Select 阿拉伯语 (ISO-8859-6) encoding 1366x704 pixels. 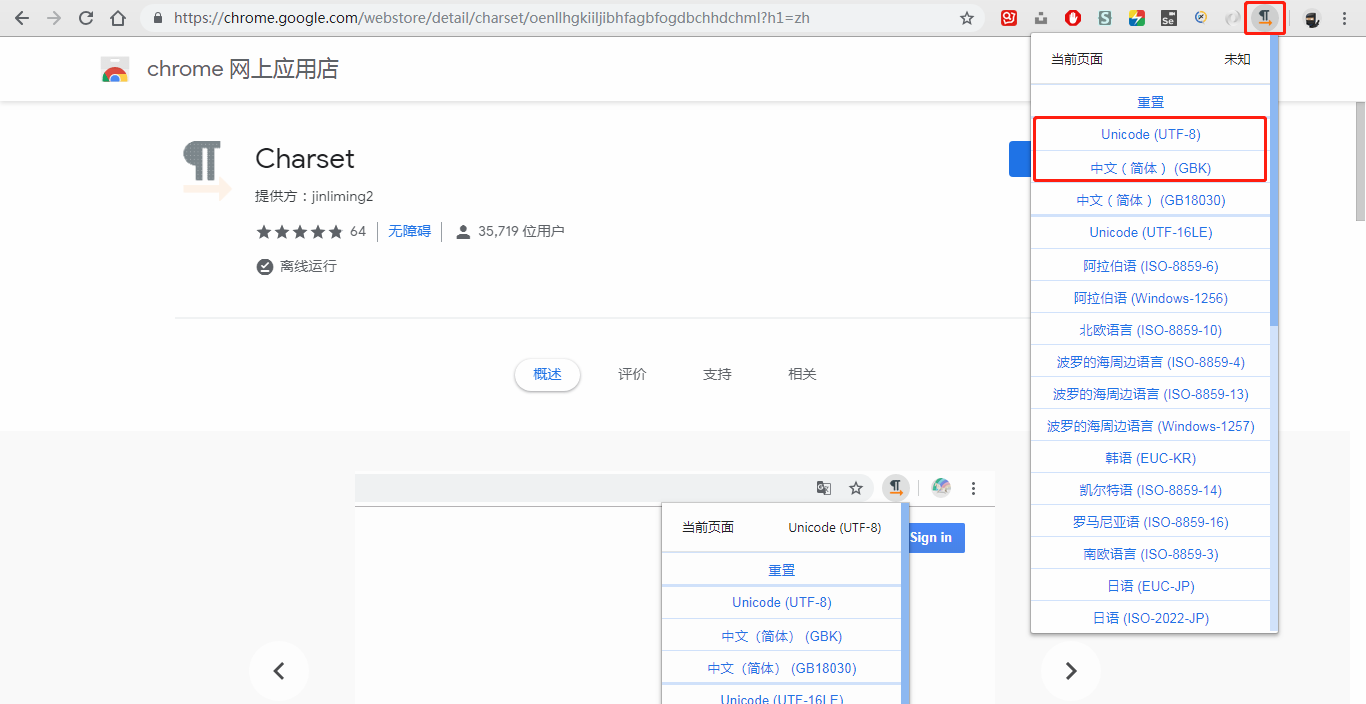[x=1150, y=266]
